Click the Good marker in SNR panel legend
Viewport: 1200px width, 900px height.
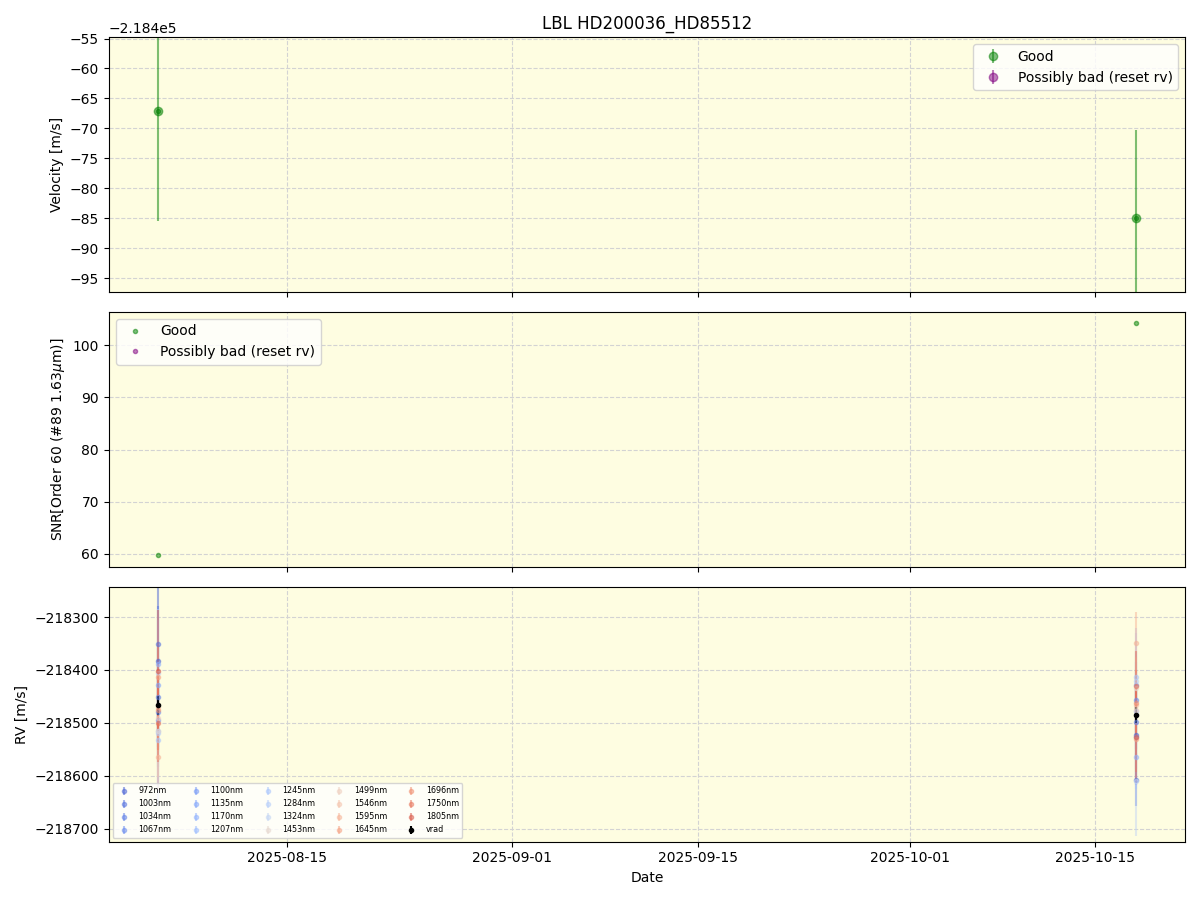tap(136, 331)
